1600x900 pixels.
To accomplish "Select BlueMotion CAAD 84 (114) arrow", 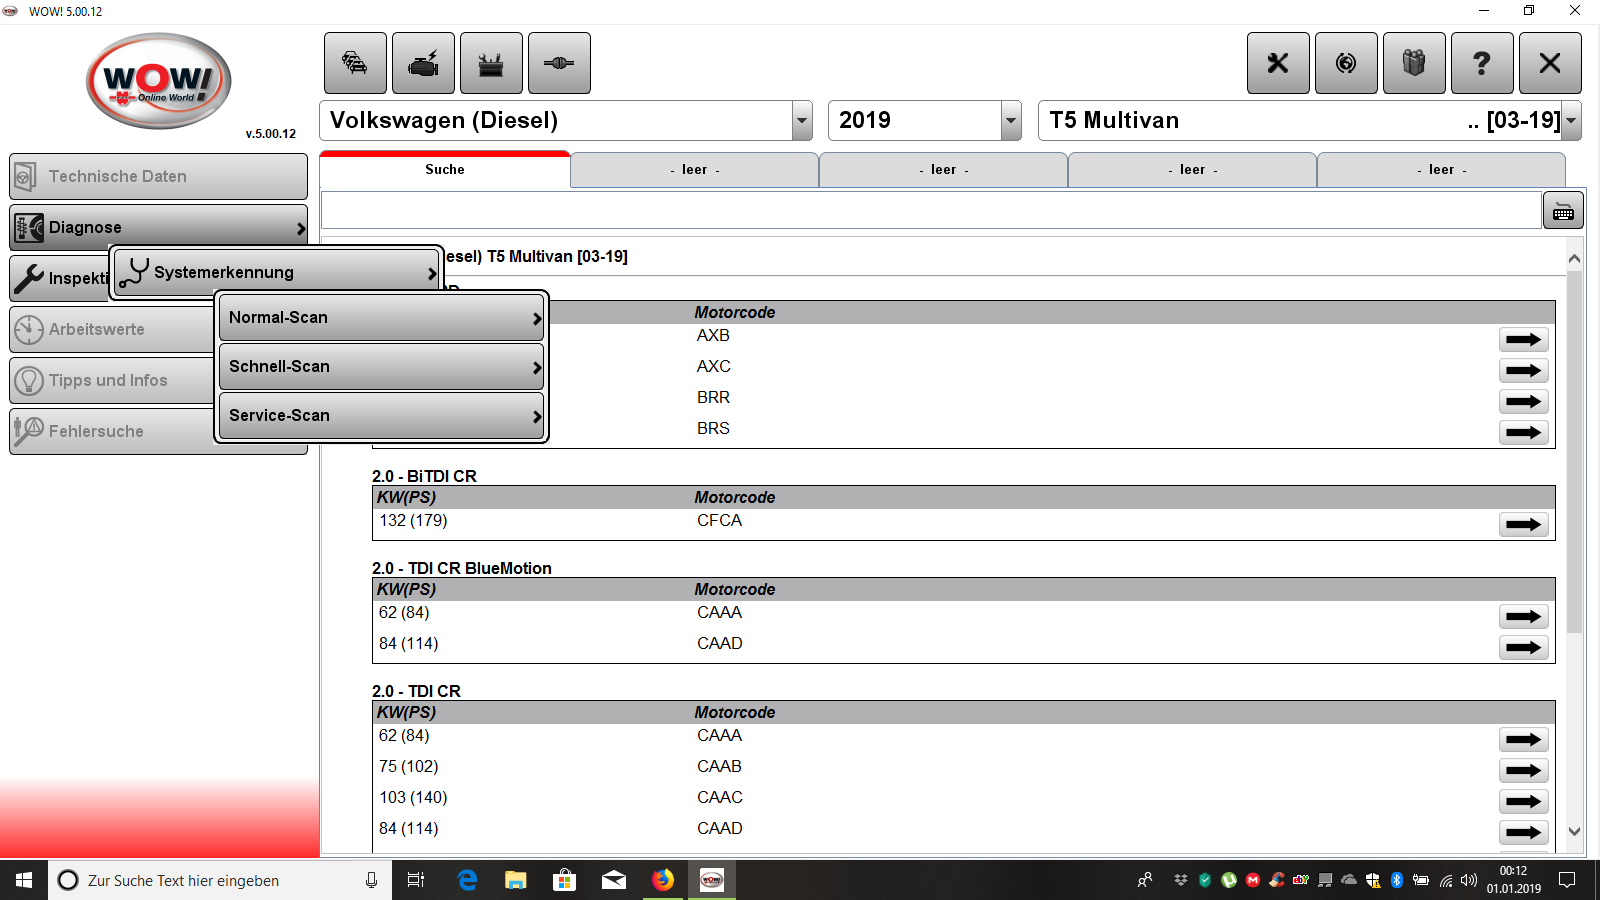I will (1523, 648).
